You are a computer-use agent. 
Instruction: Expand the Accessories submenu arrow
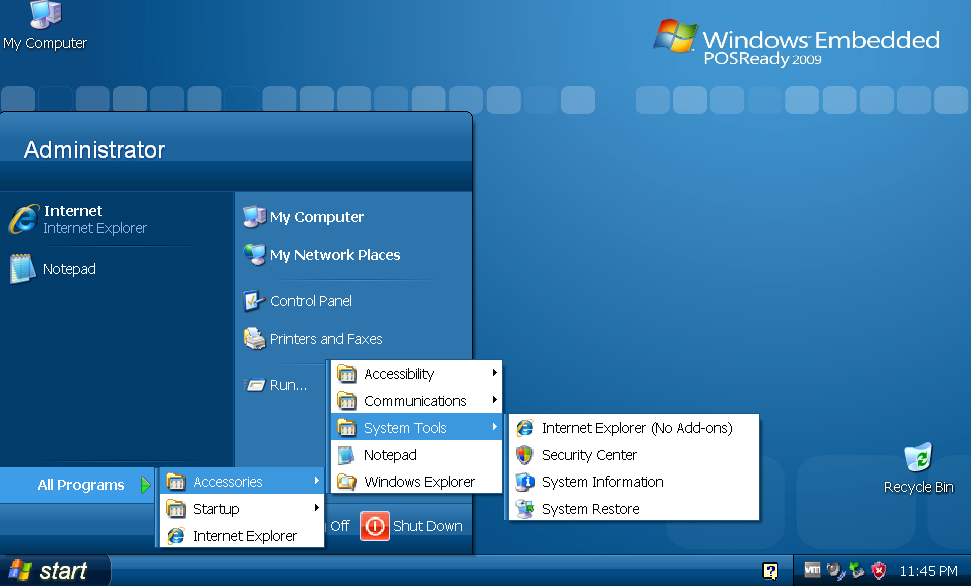[x=316, y=481]
